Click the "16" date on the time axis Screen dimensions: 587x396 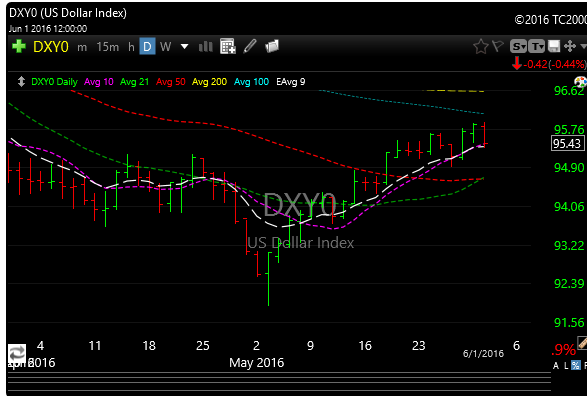[x=365, y=345]
